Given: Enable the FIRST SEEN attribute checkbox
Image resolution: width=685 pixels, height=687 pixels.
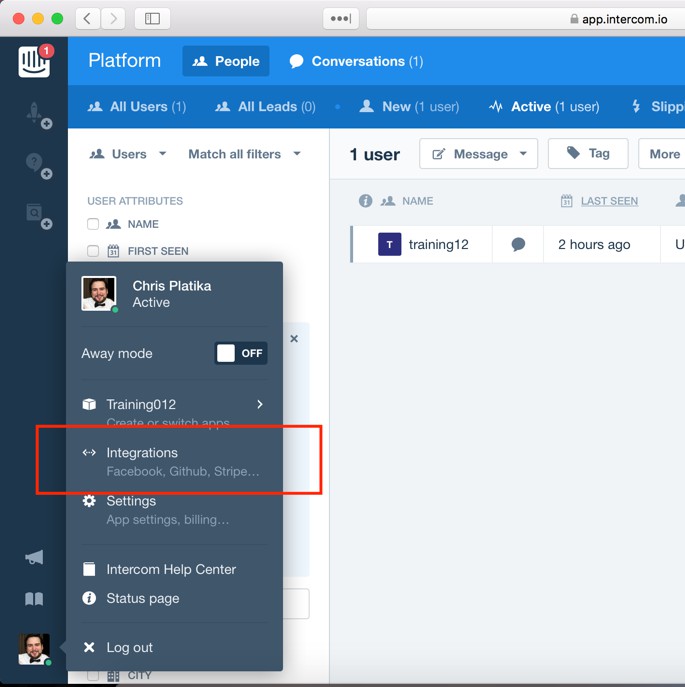Looking at the screenshot, I should [93, 252].
